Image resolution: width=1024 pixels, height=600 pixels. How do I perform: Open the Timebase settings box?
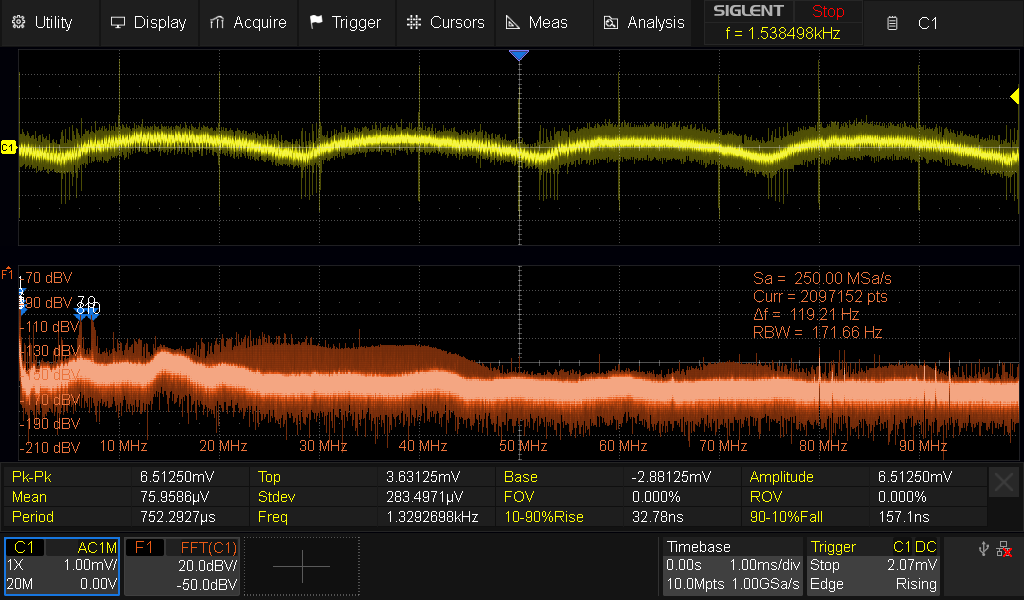click(732, 566)
